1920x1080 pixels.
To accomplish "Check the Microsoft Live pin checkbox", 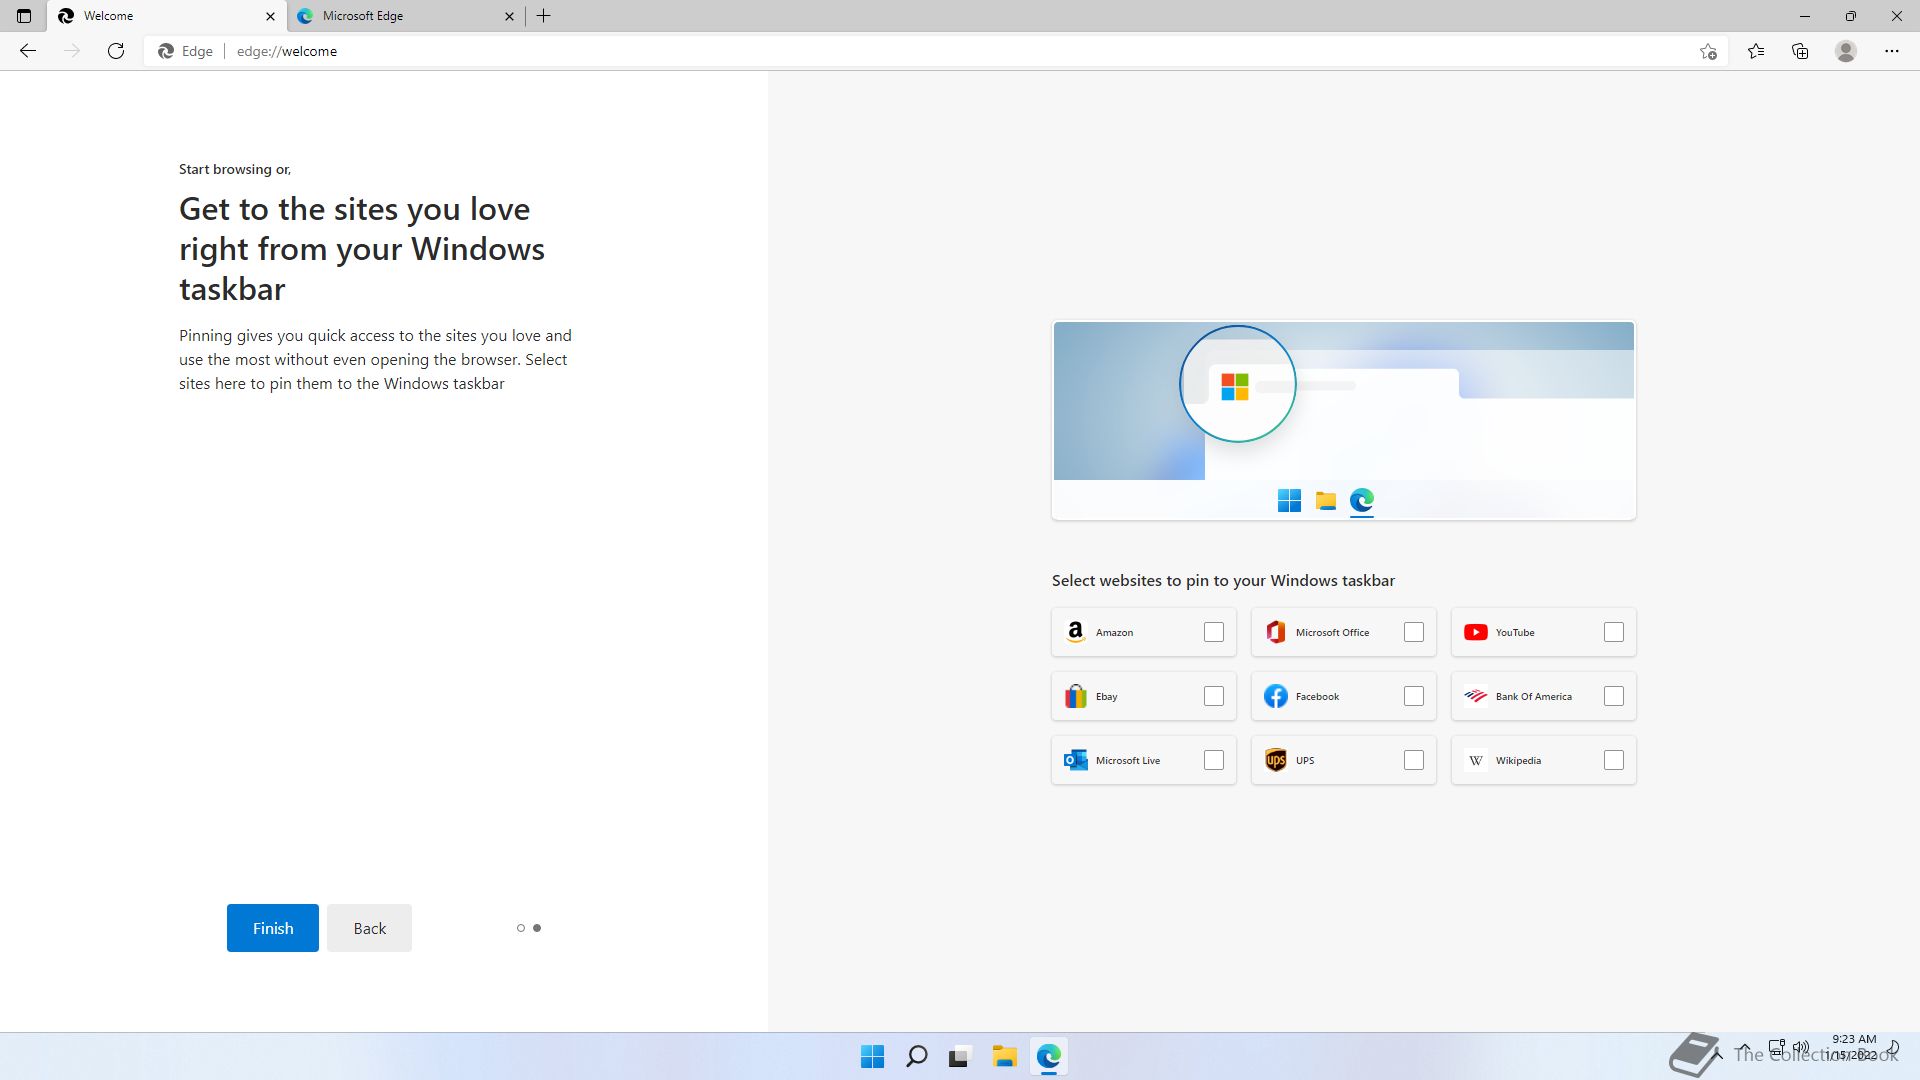I will tap(1214, 760).
